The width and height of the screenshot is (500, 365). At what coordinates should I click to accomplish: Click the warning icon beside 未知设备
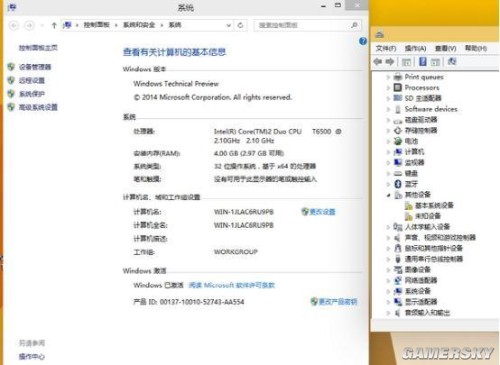pos(409,216)
